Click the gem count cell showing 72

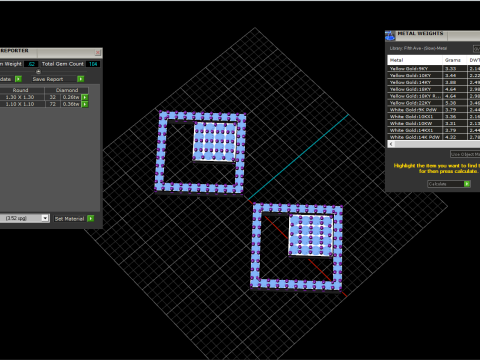coord(53,104)
